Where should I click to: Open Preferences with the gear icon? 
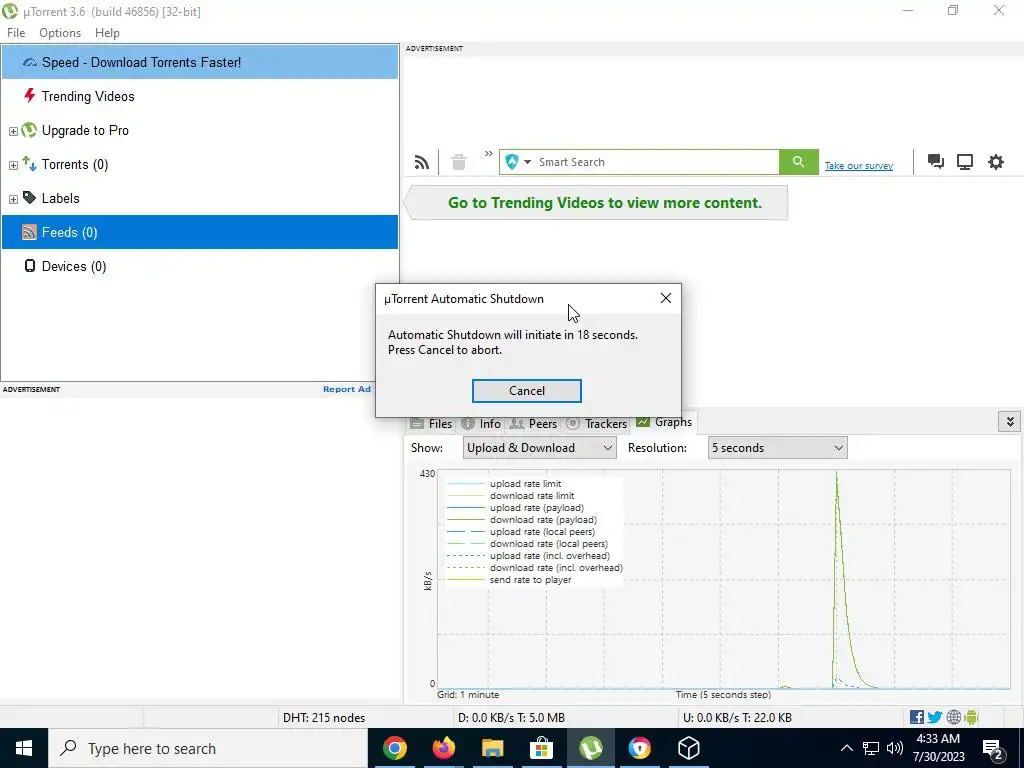pyautogui.click(x=995, y=162)
